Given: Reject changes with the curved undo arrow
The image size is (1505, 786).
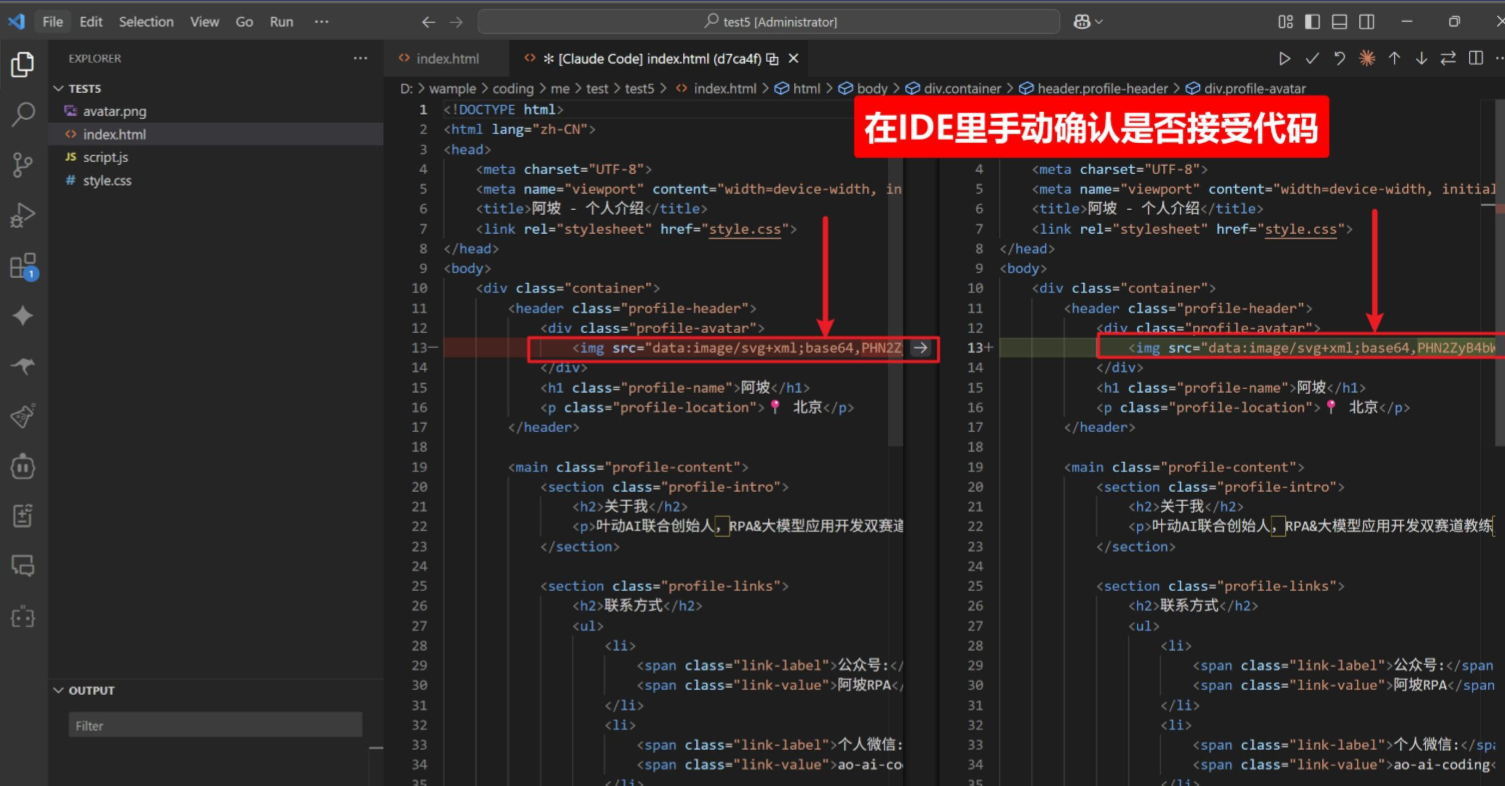Looking at the screenshot, I should pos(1339,59).
